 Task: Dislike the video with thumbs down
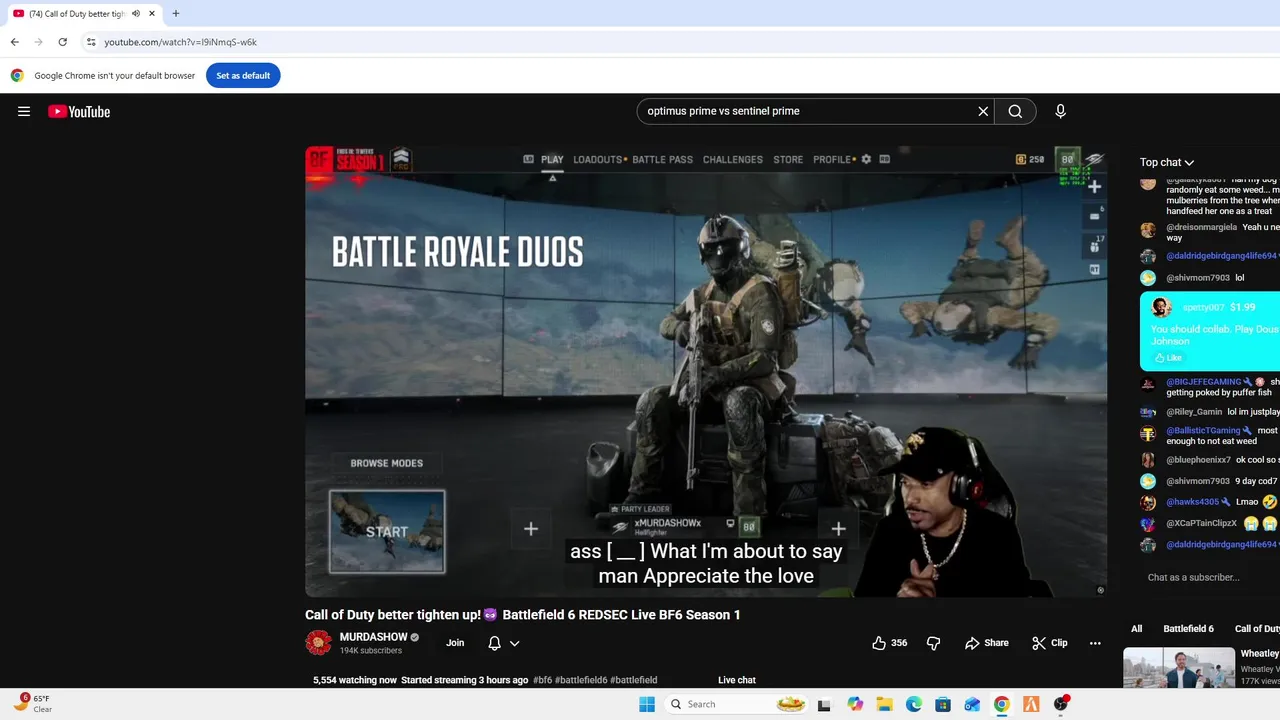tap(933, 643)
